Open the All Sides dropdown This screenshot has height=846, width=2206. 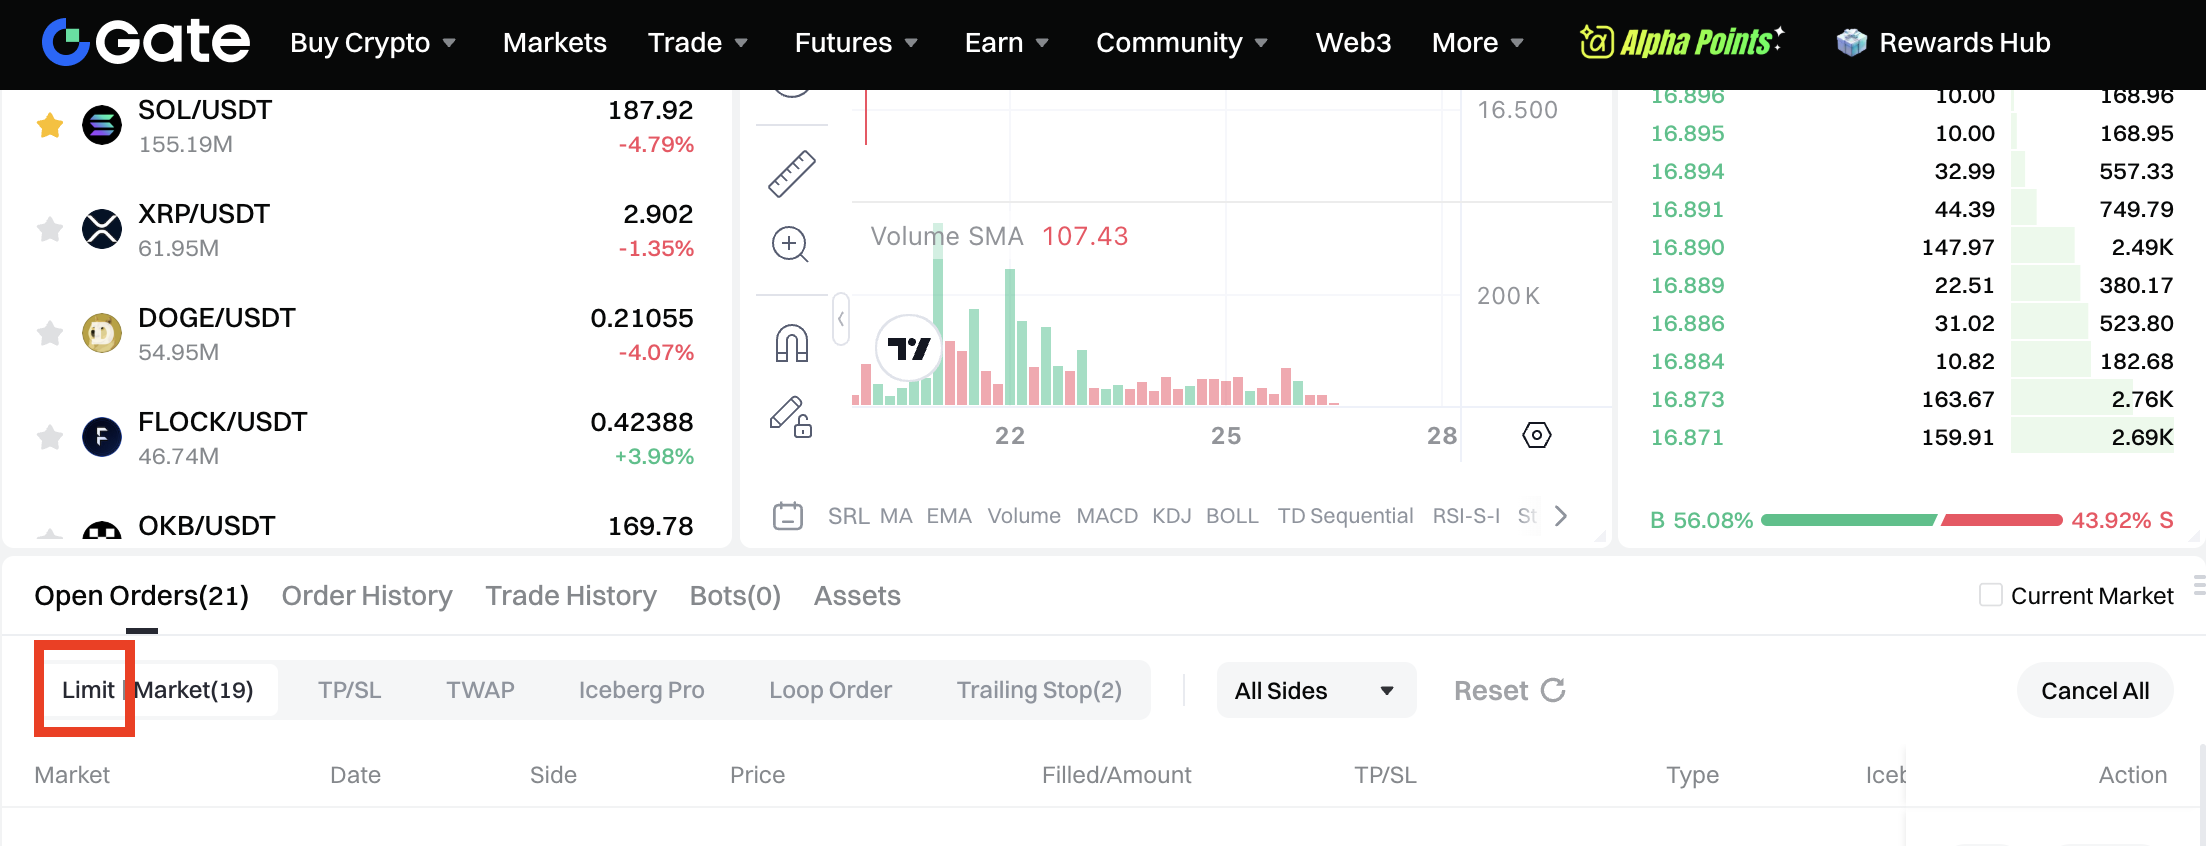[x=1315, y=690]
